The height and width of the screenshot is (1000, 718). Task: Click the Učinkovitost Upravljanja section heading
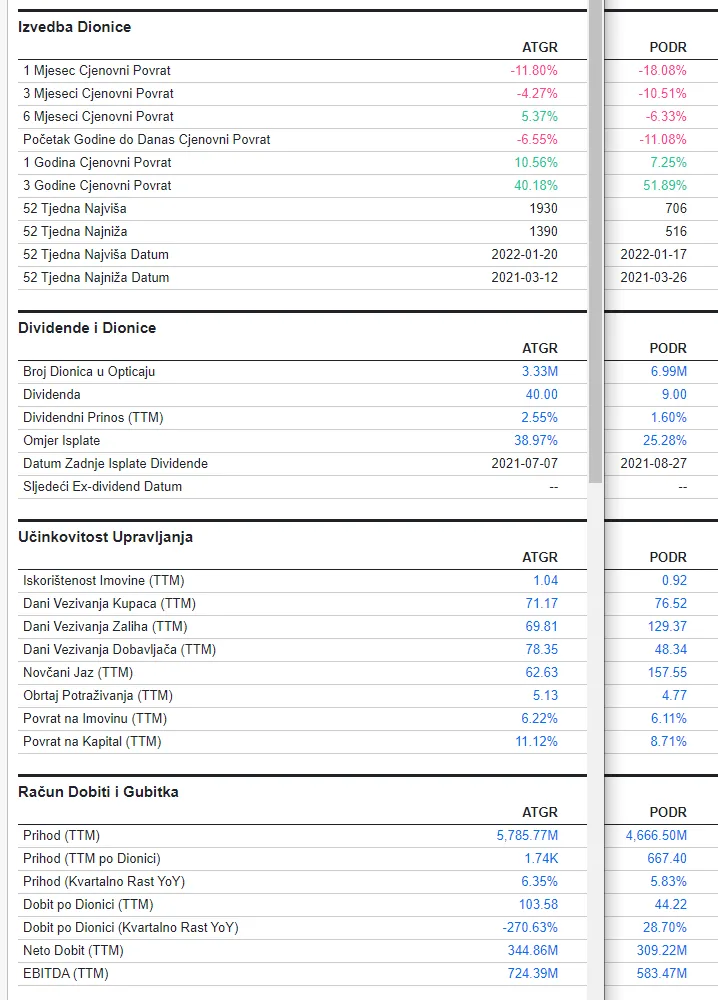coord(106,537)
